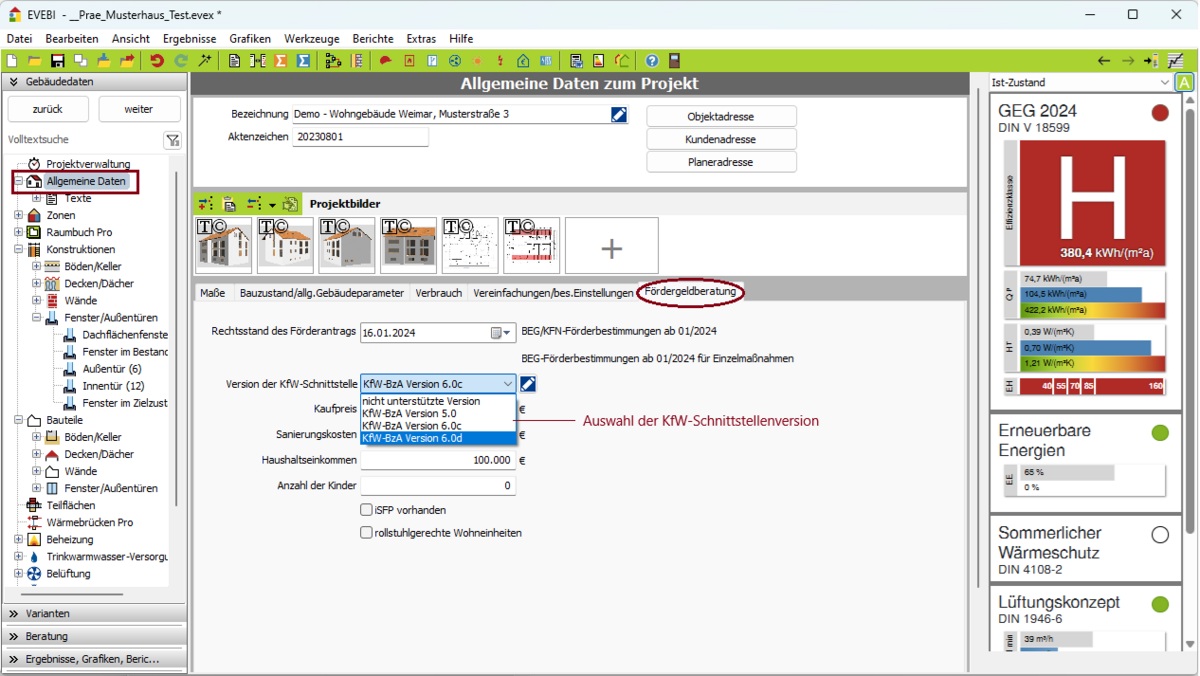
Task: Open the Ergebnisse menu
Action: click(190, 39)
